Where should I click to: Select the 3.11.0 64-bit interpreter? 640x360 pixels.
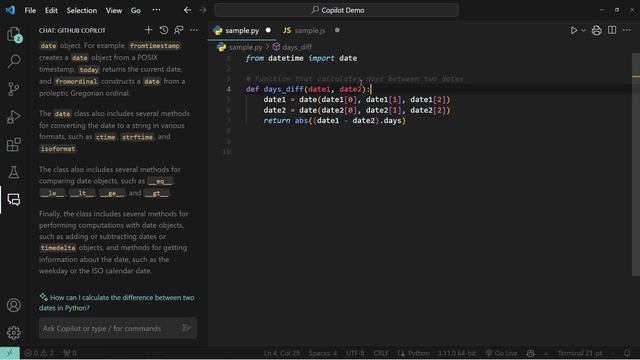pyautogui.click(x=457, y=353)
